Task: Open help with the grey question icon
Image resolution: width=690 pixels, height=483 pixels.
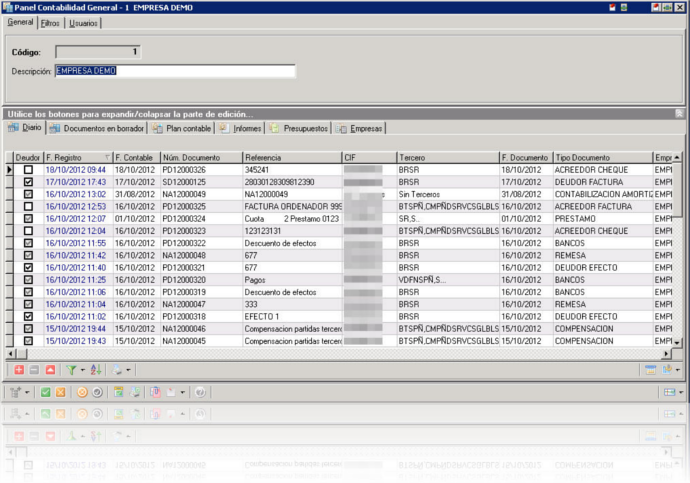Action: [x=200, y=392]
